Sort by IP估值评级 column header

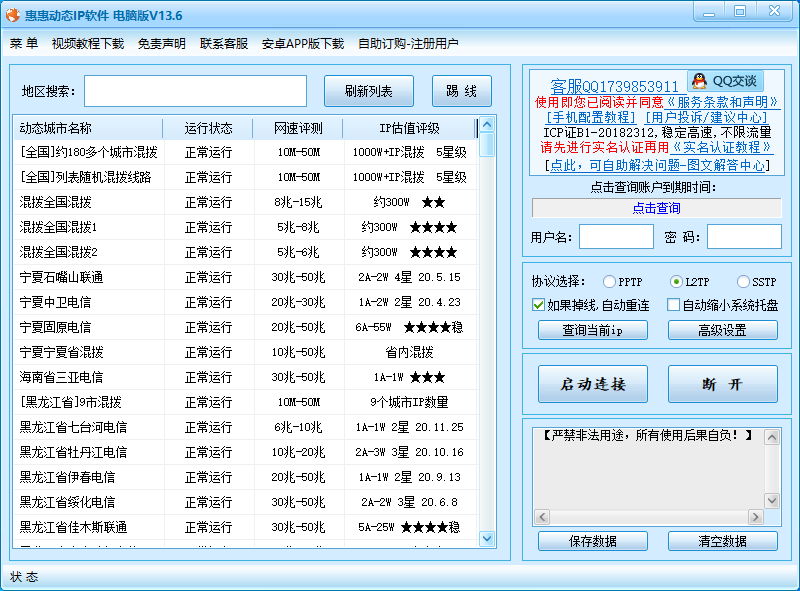409,128
